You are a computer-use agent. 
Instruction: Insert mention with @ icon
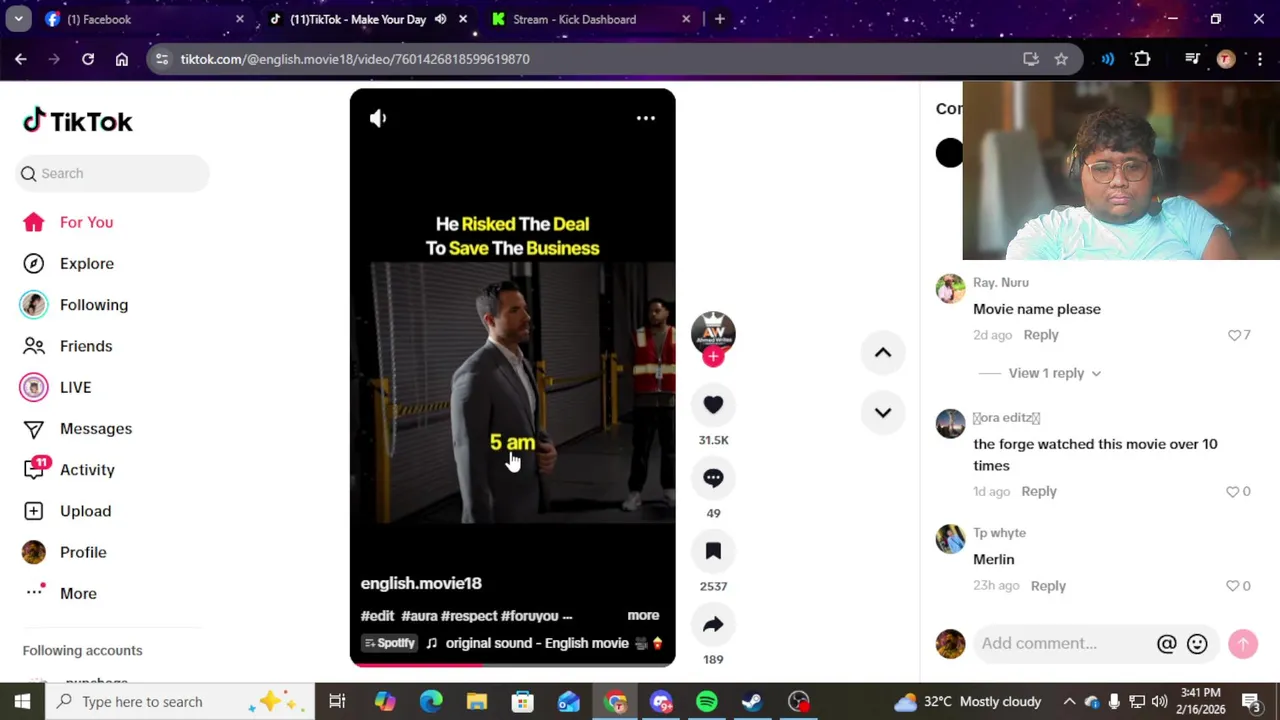[1166, 644]
